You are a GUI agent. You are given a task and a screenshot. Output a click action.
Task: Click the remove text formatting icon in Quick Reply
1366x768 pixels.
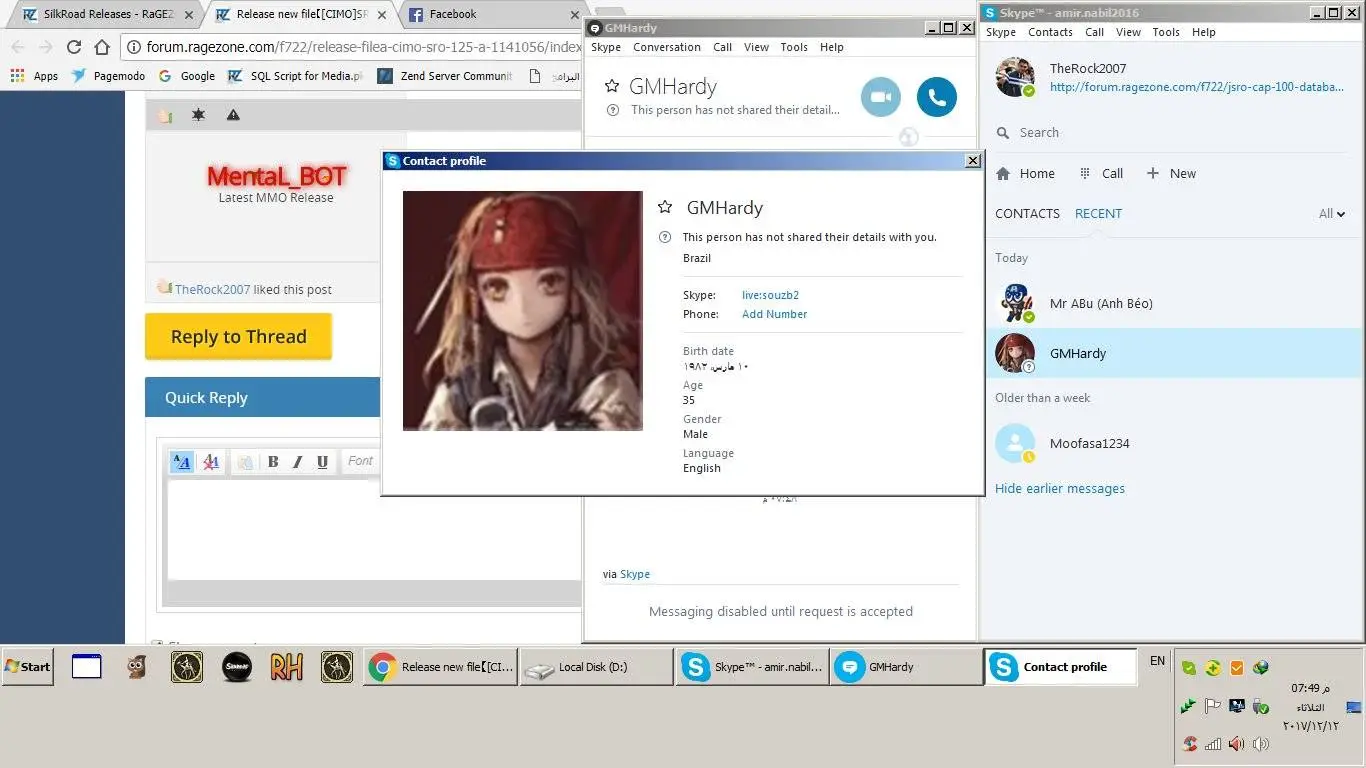click(210, 461)
